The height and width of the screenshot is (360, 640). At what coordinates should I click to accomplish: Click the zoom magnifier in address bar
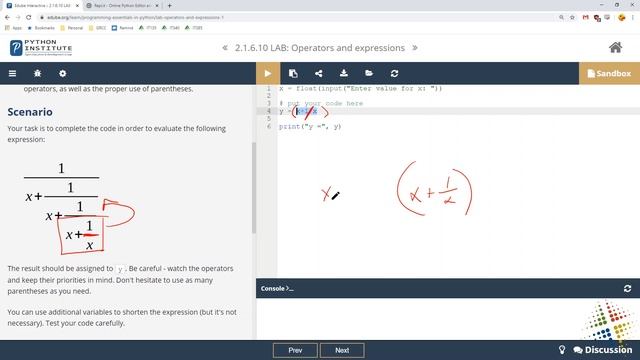(561, 18)
